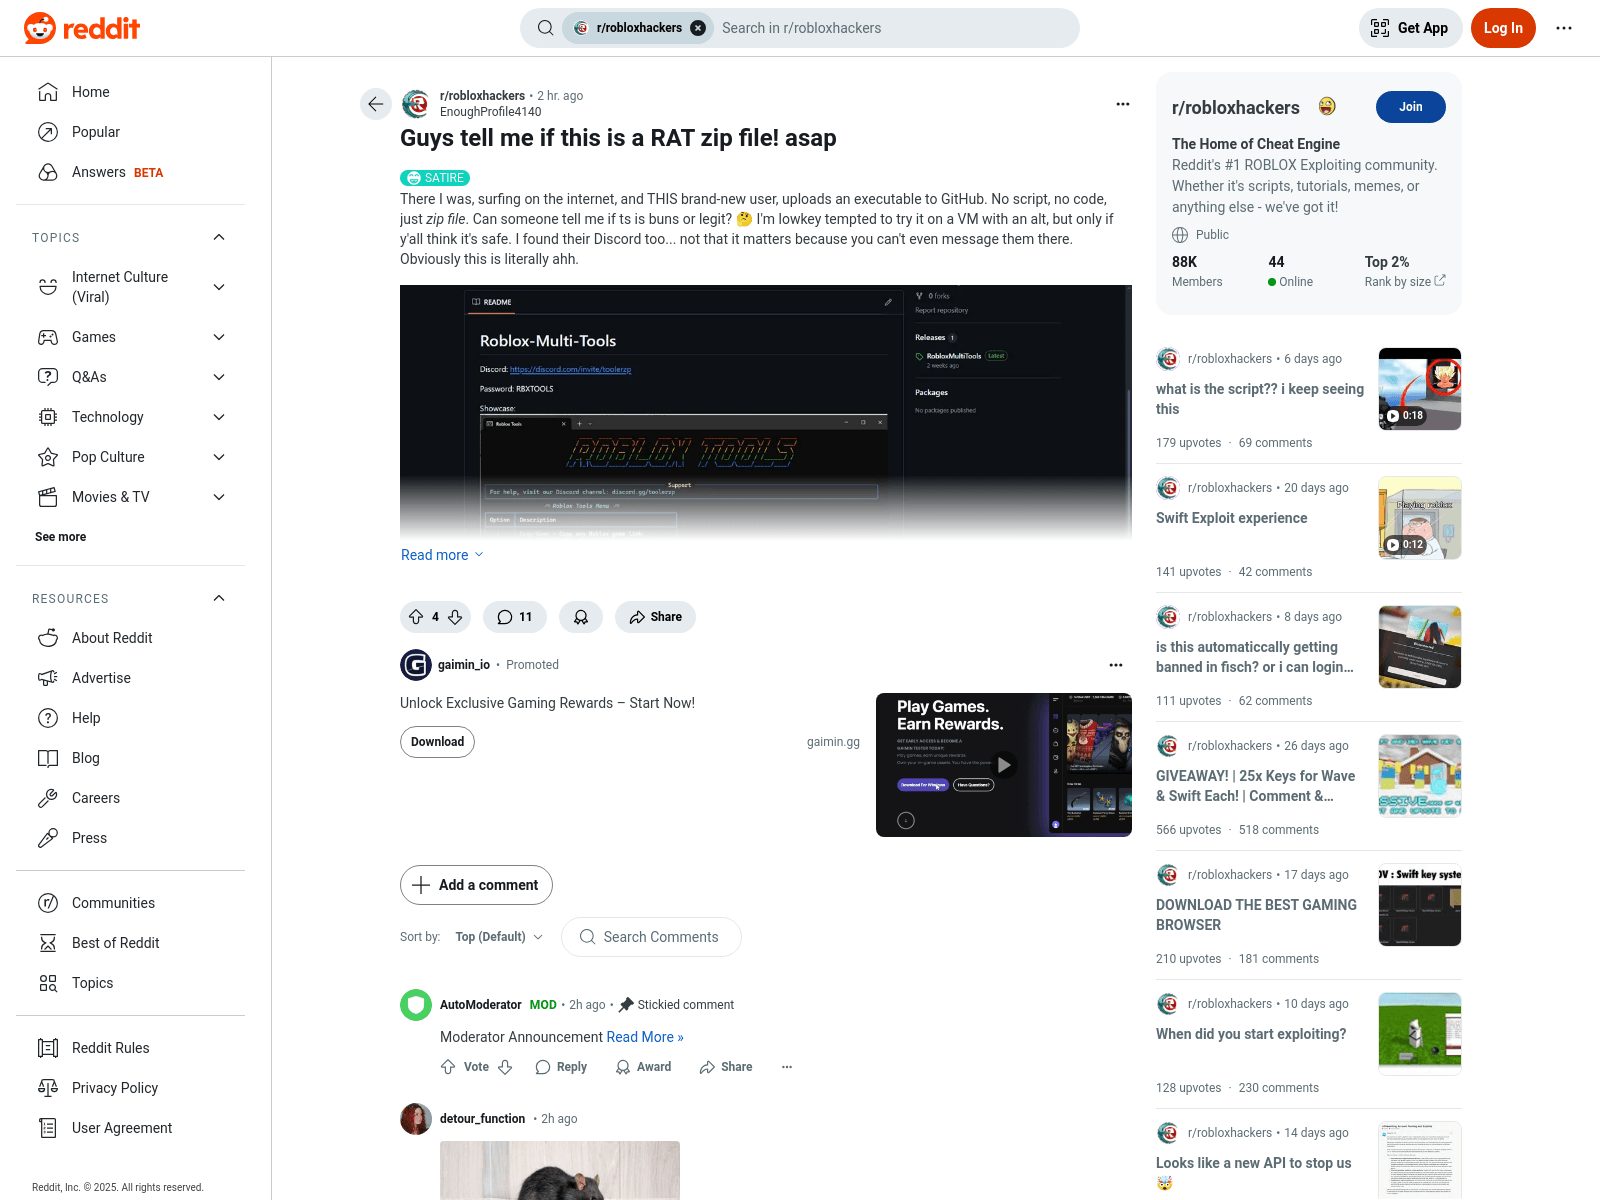Viewport: 1600px width, 1200px height.
Task: Reply to AutoModerator comment
Action: click(561, 1067)
